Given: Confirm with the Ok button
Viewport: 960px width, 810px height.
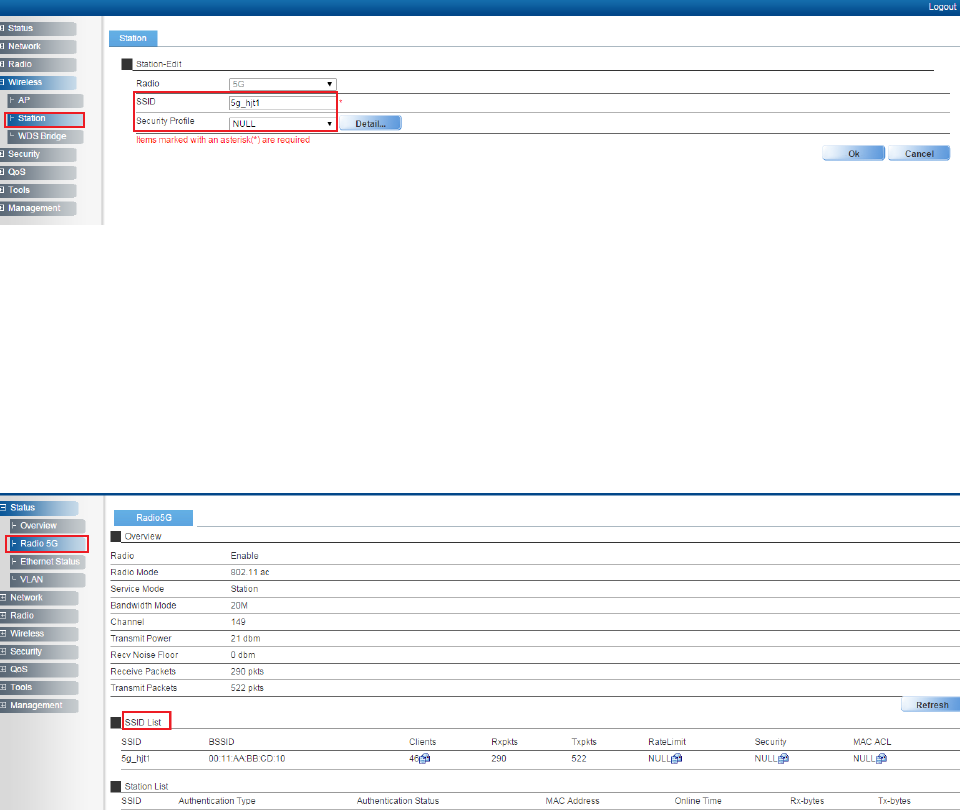Looking at the screenshot, I should click(853, 154).
